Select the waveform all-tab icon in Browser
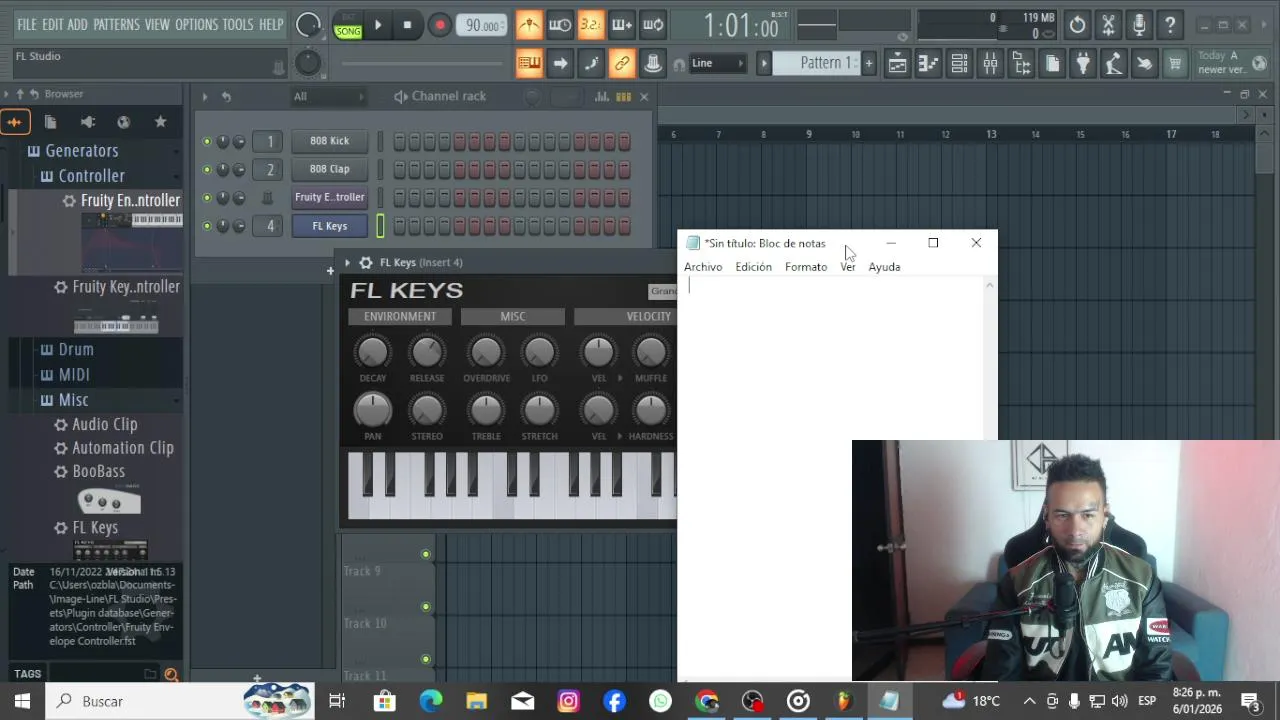Screen dimensions: 1280x720 14,122
